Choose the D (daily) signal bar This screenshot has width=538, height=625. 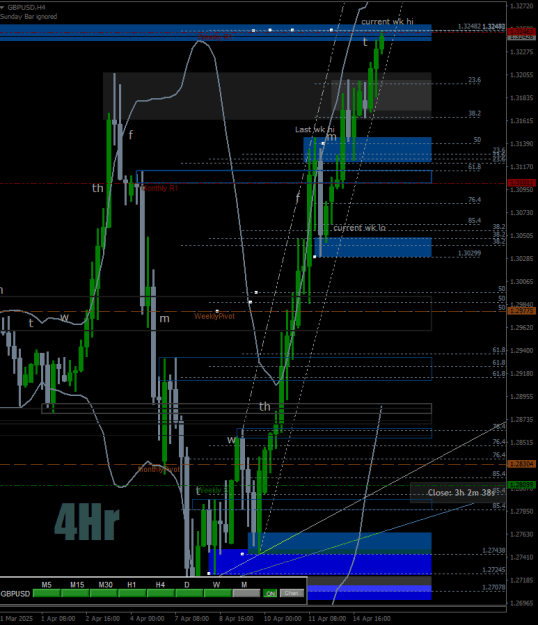[x=189, y=593]
